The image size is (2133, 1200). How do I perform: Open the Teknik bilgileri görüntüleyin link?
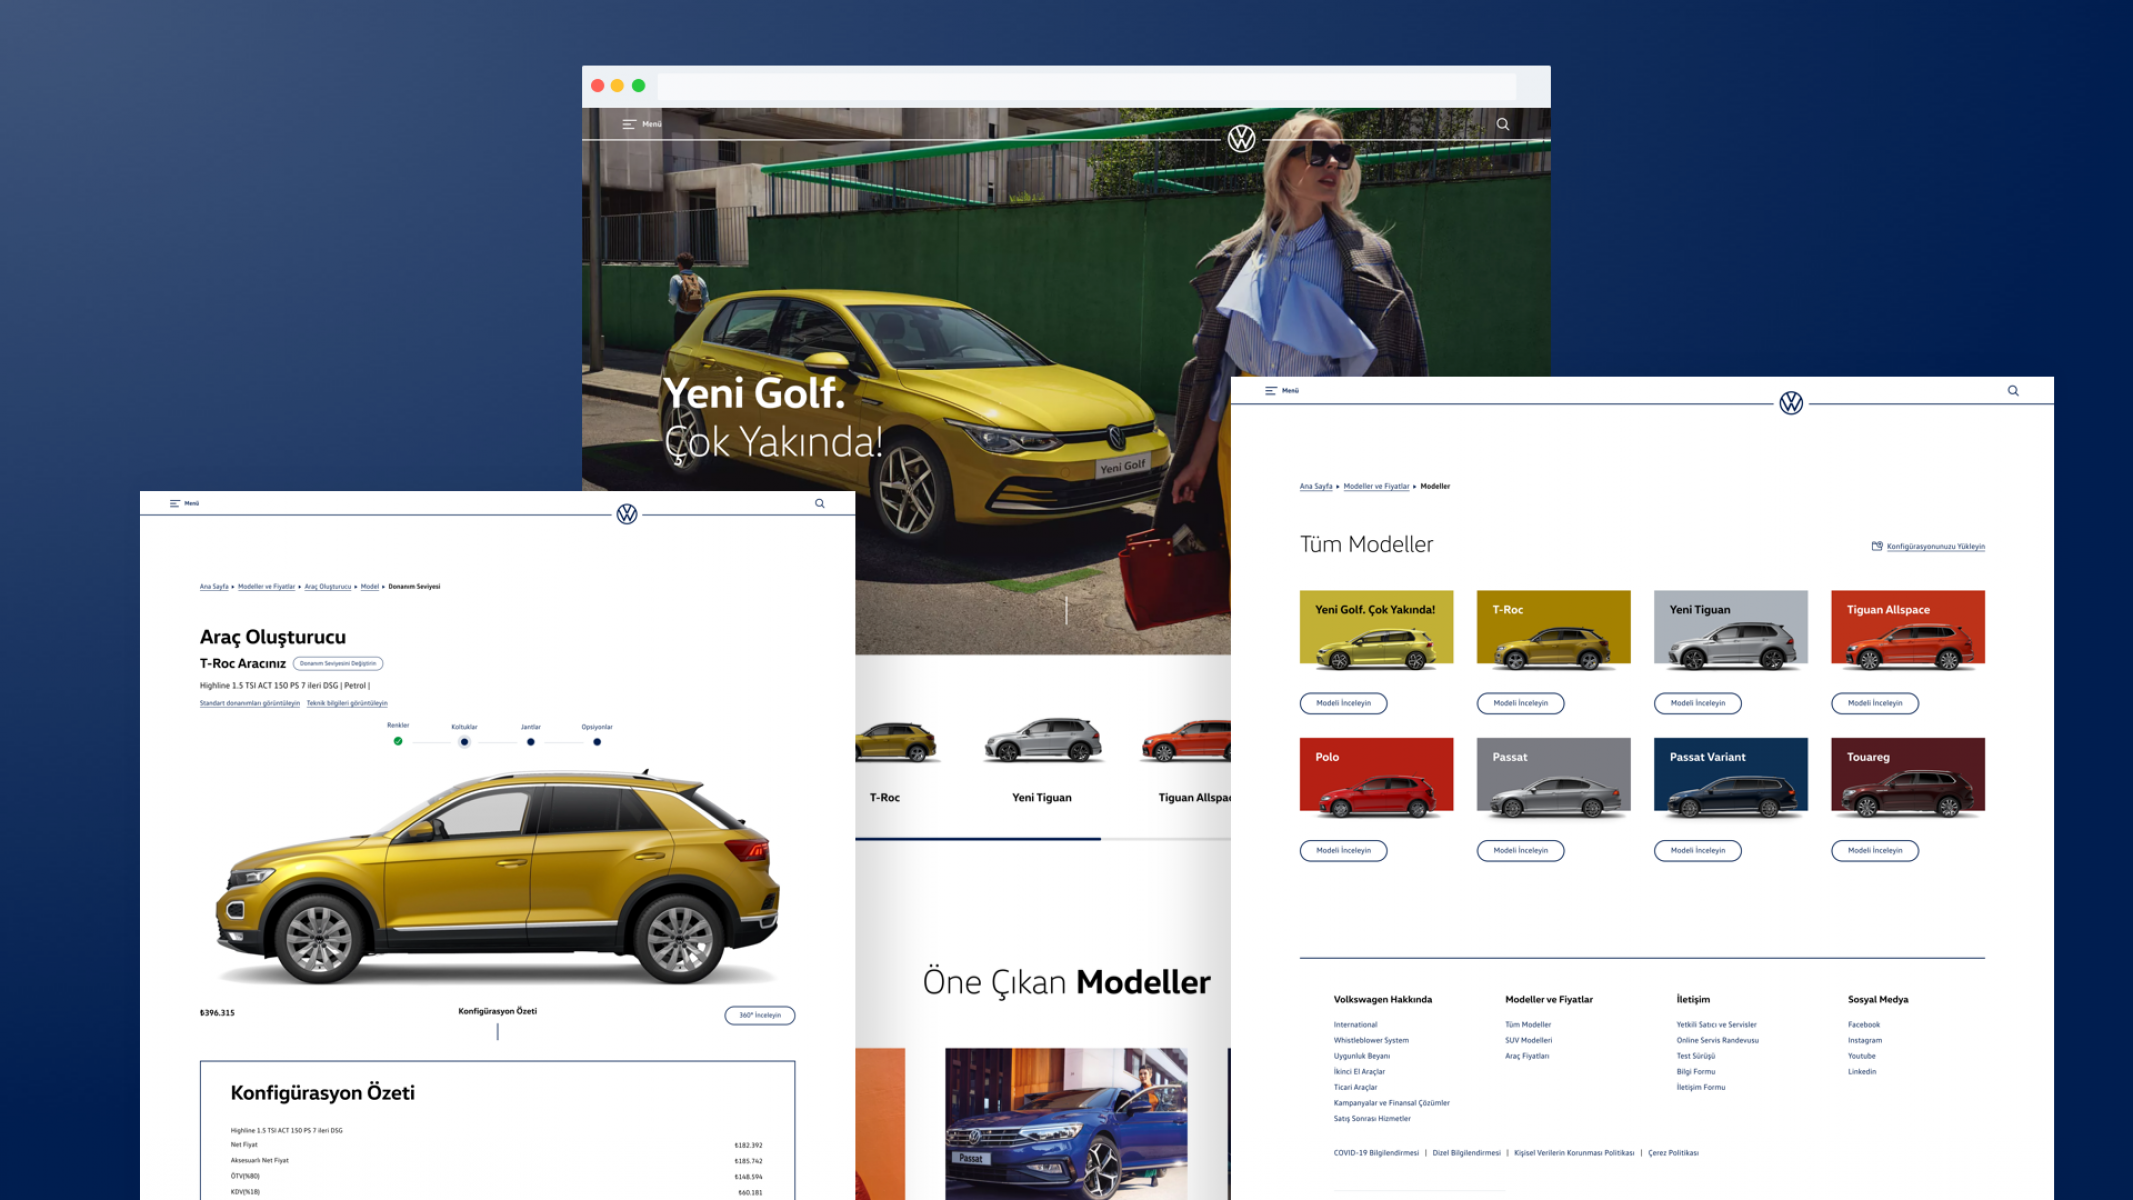[346, 703]
